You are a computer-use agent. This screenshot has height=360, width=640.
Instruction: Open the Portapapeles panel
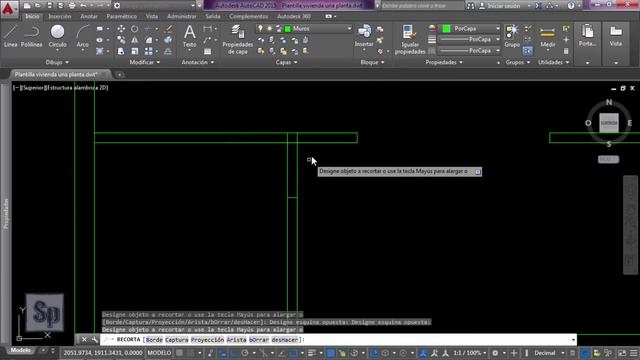point(587,36)
